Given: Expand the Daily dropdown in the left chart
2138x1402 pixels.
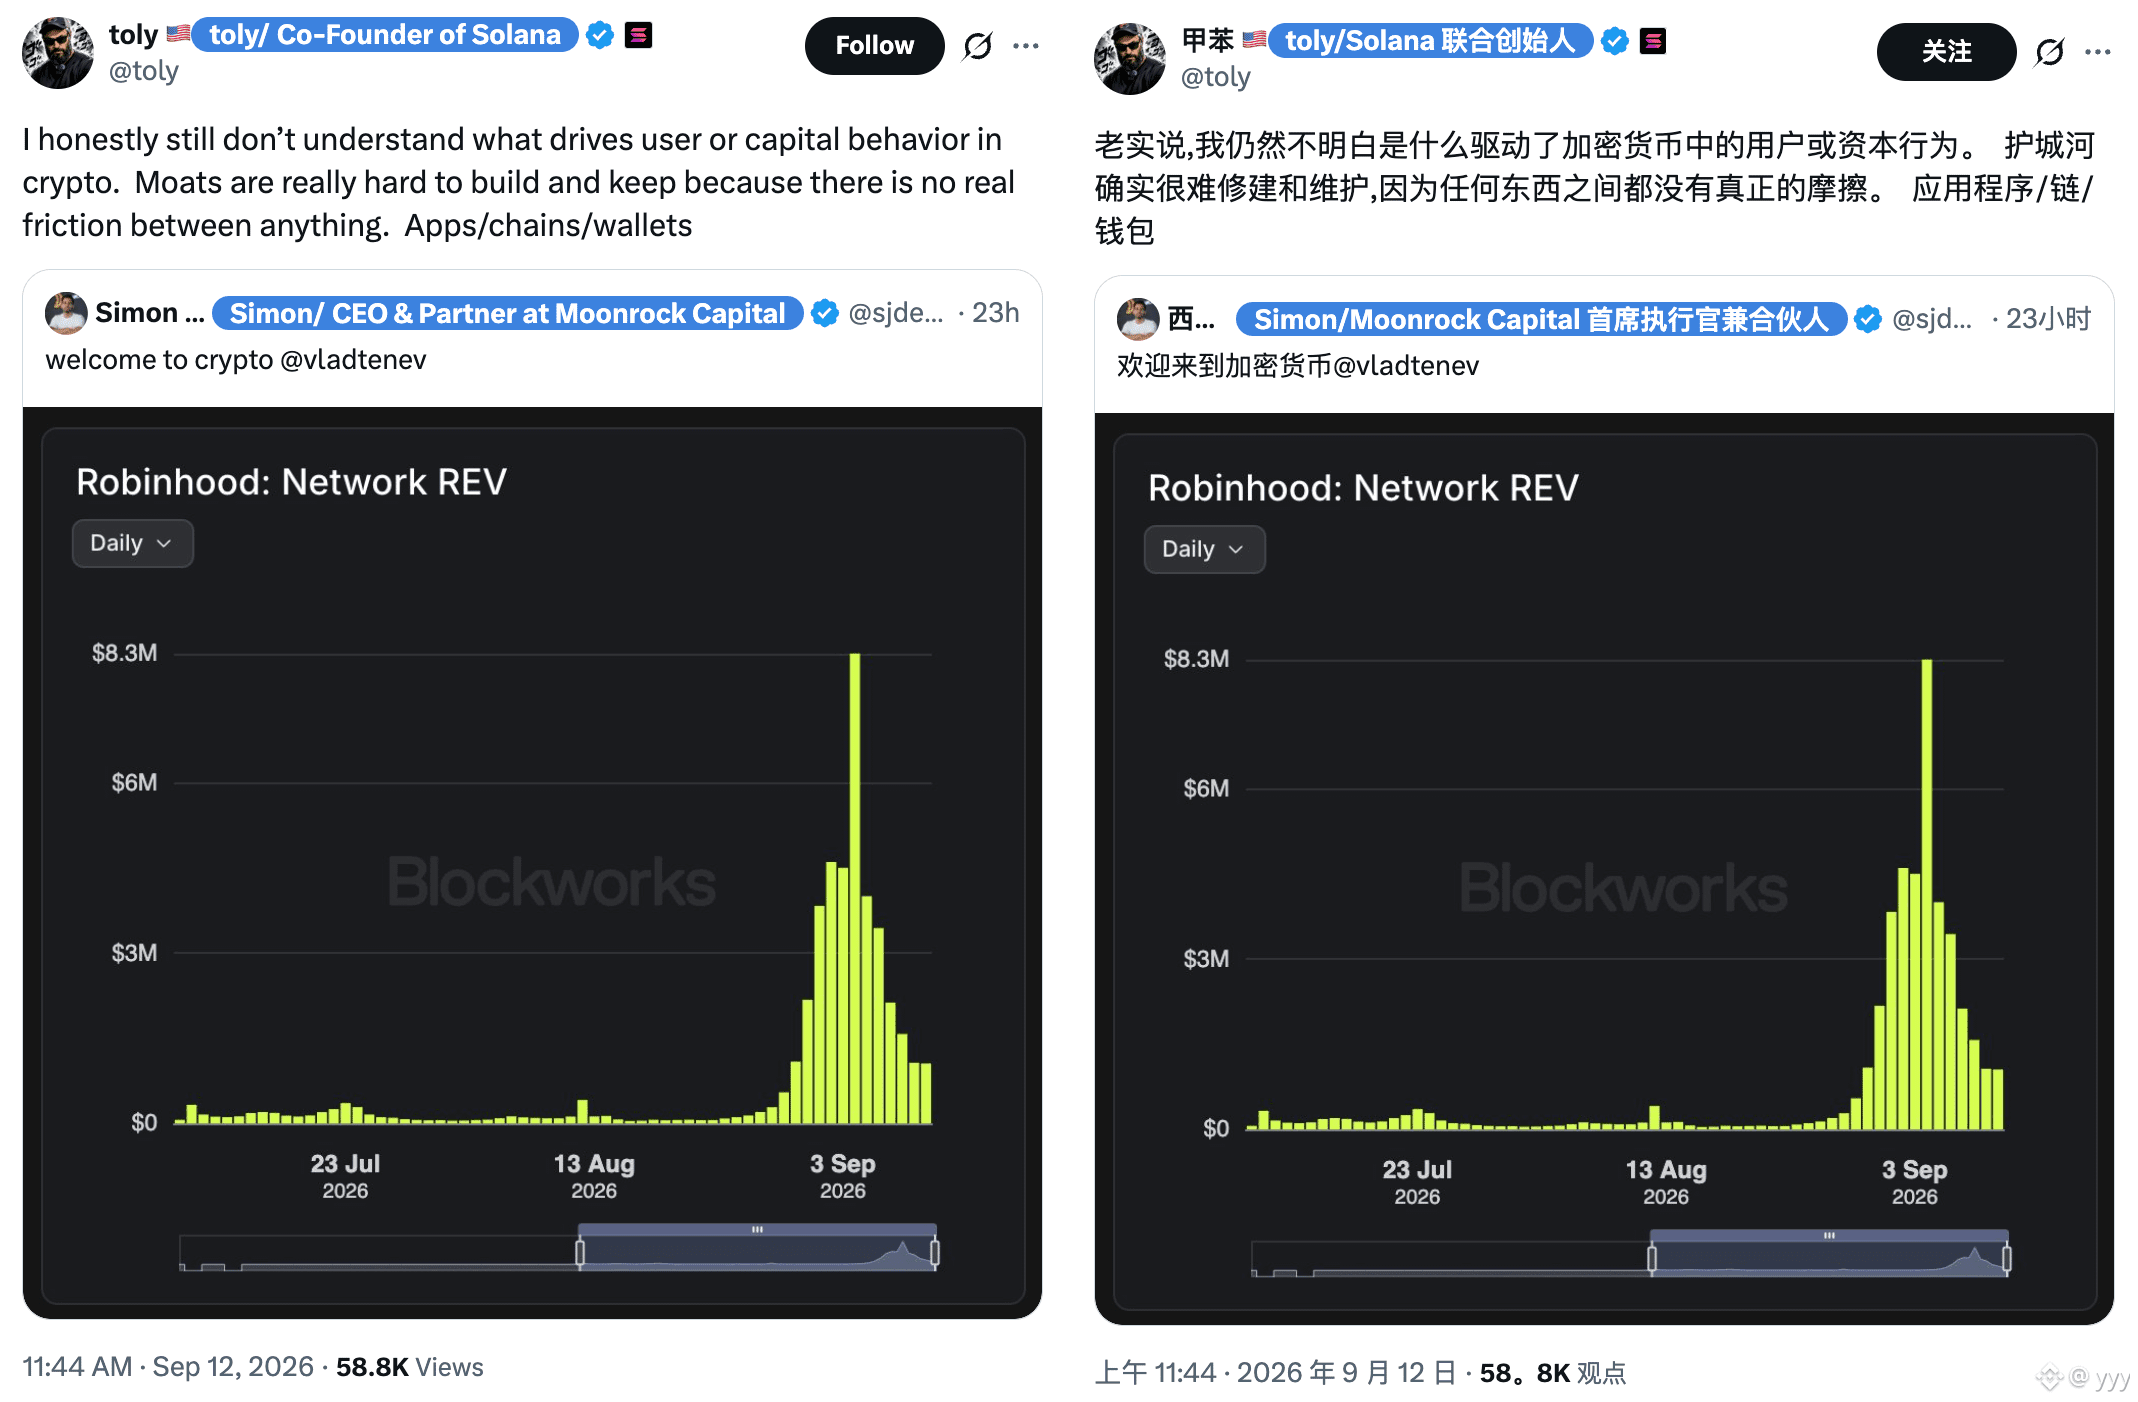Looking at the screenshot, I should coord(133,543).
